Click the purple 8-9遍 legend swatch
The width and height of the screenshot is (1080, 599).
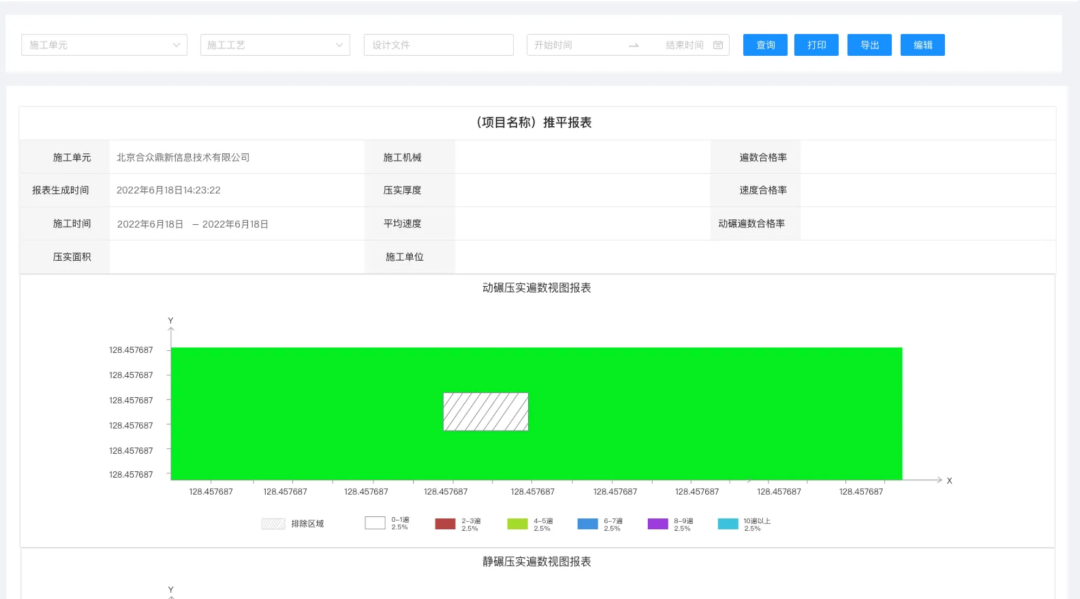pos(657,523)
